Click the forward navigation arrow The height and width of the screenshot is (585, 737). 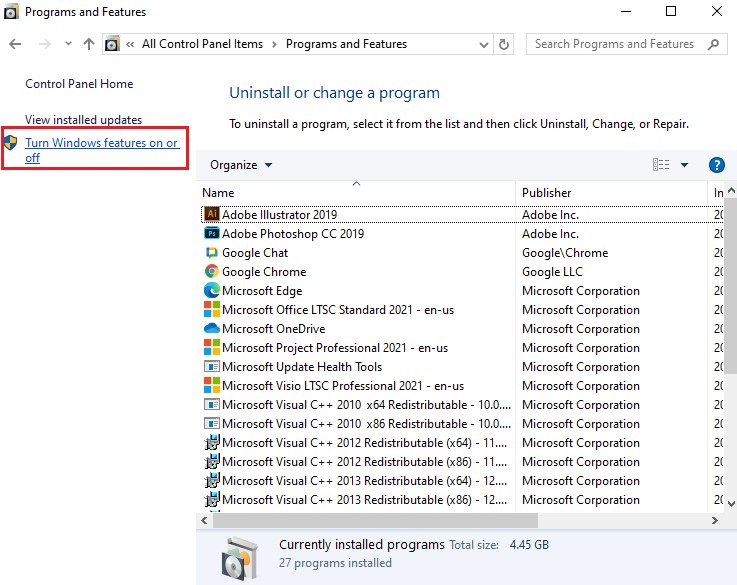(x=45, y=44)
